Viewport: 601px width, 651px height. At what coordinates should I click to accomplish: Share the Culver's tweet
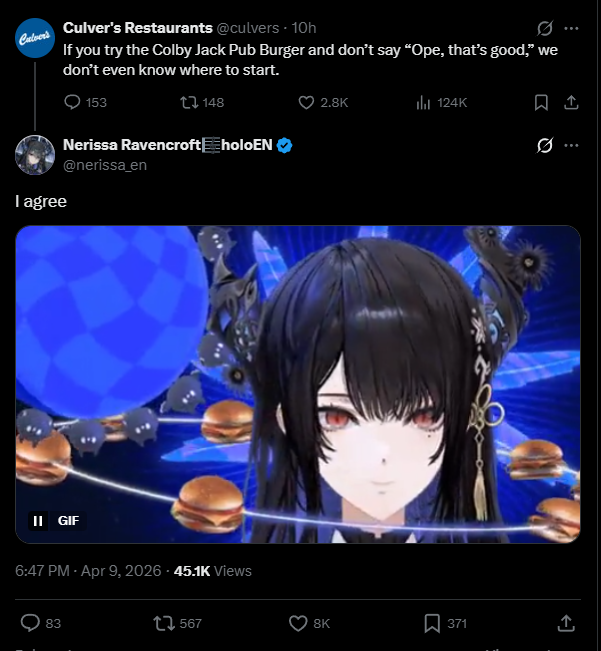coord(571,103)
